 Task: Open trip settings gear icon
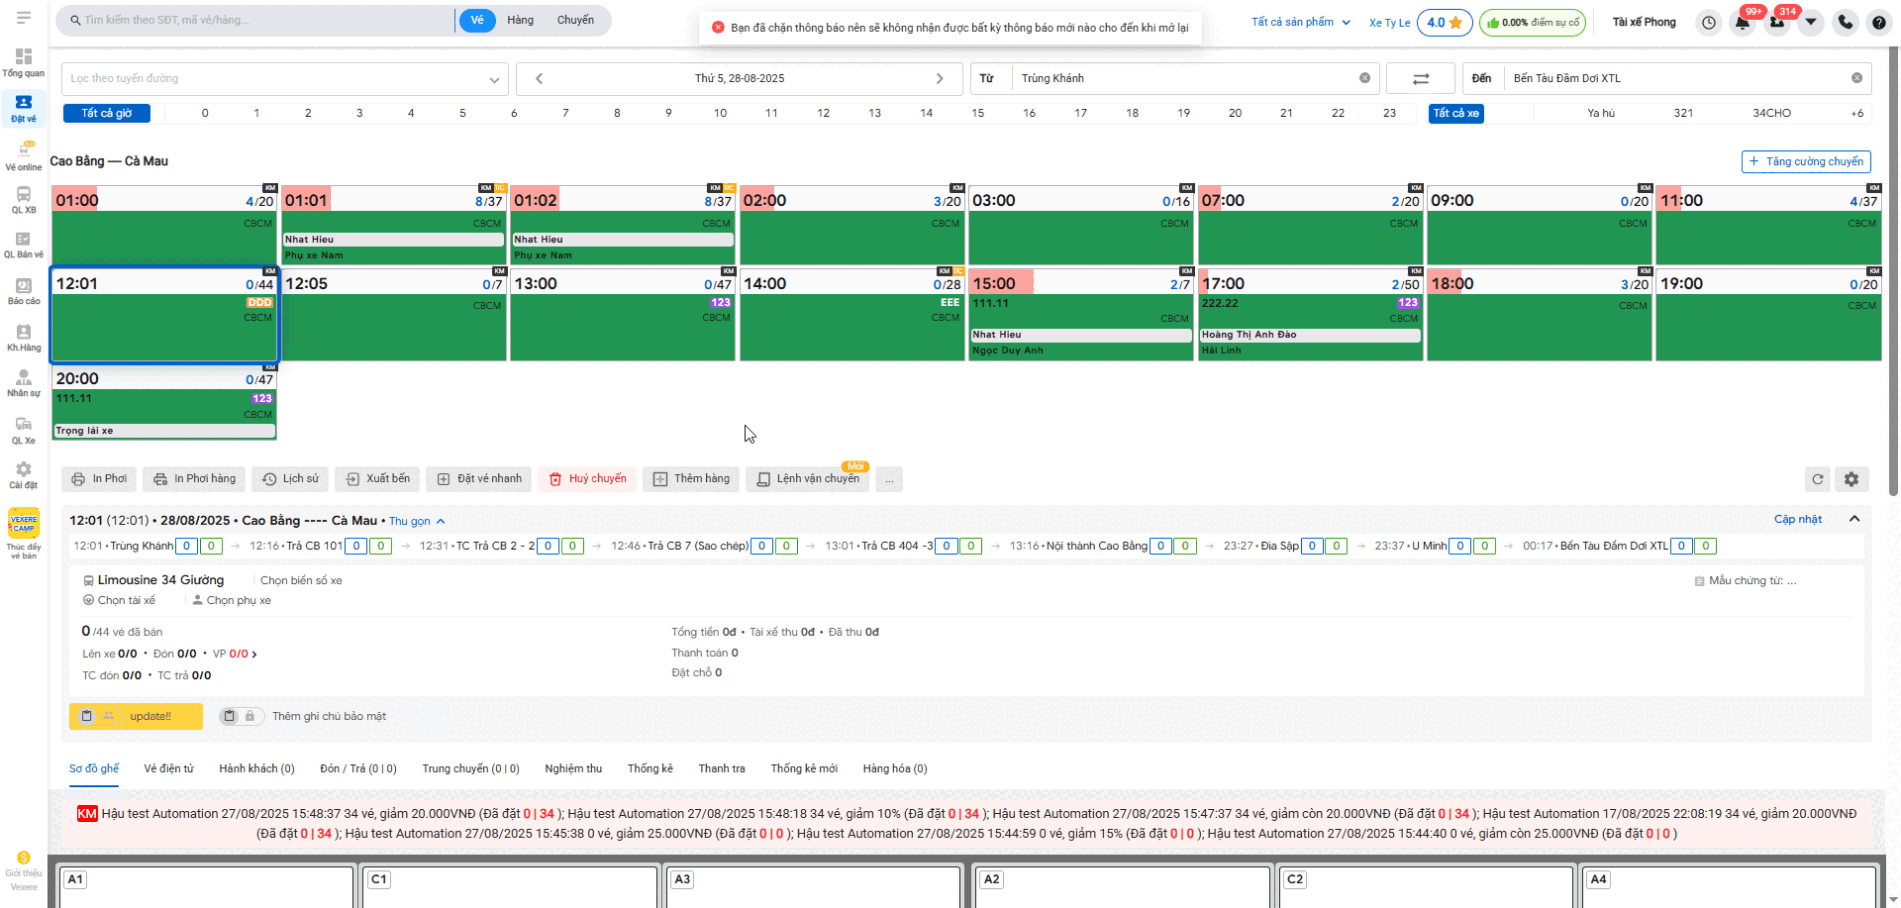pos(1851,479)
